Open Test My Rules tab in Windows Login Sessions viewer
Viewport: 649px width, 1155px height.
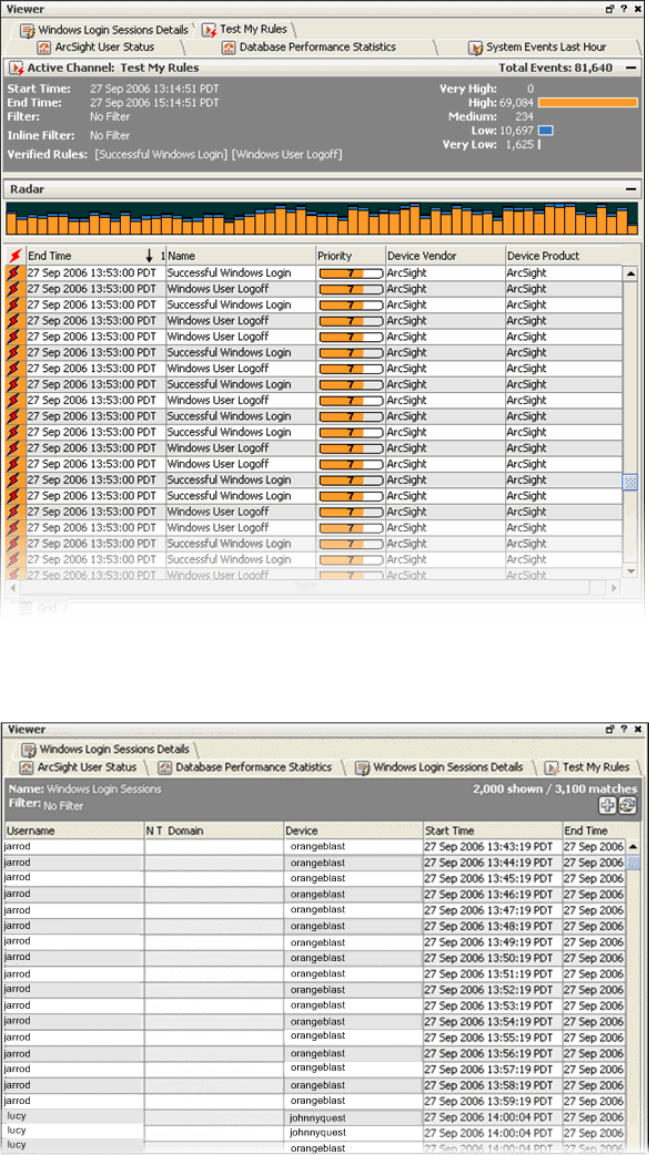point(588,768)
